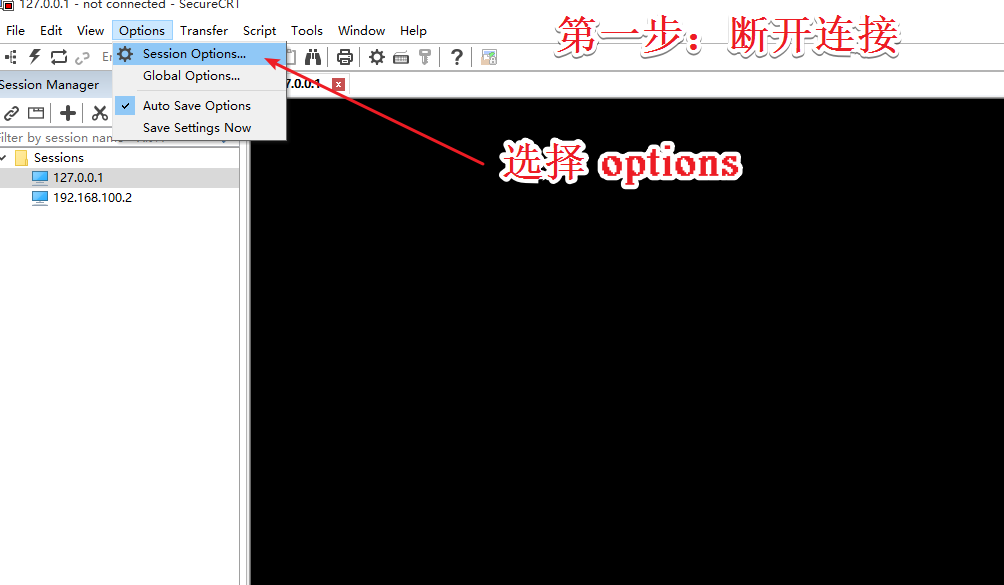Screen dimensions: 1004x585
Task: Select Save Settings Now menu entry
Action: coord(199,128)
